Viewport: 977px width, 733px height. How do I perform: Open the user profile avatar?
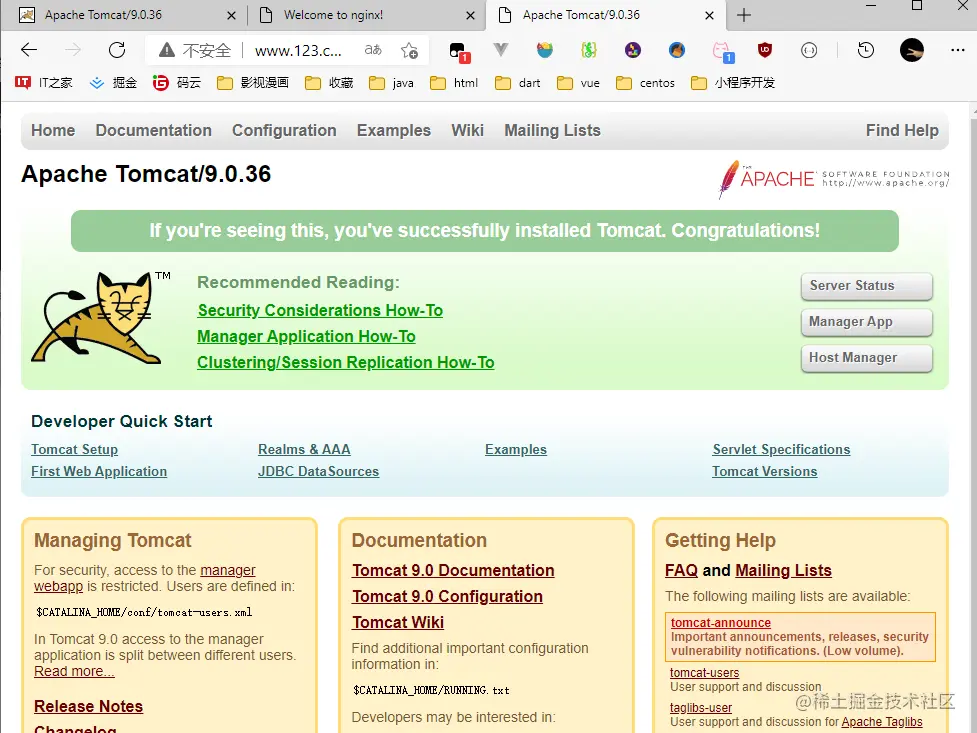912,50
